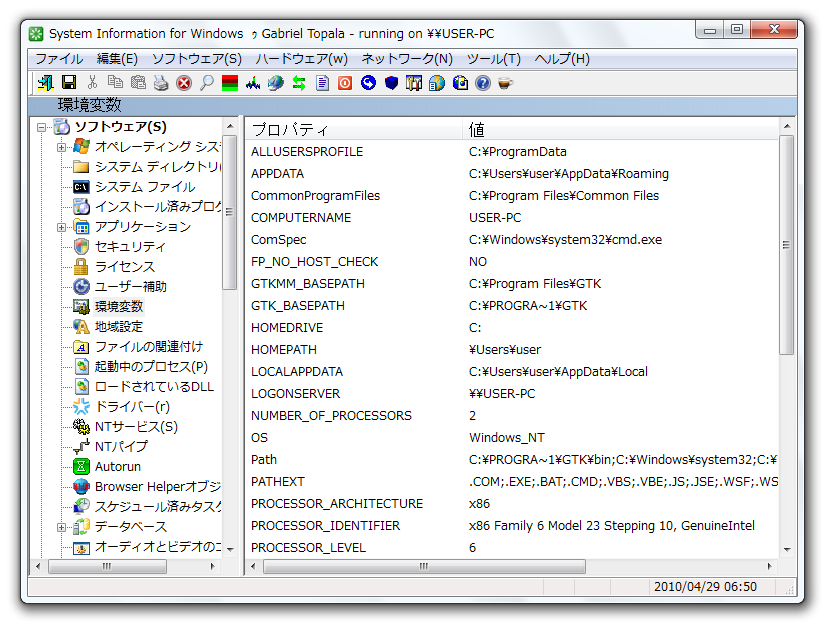Click the プロパティ column header

coord(354,129)
